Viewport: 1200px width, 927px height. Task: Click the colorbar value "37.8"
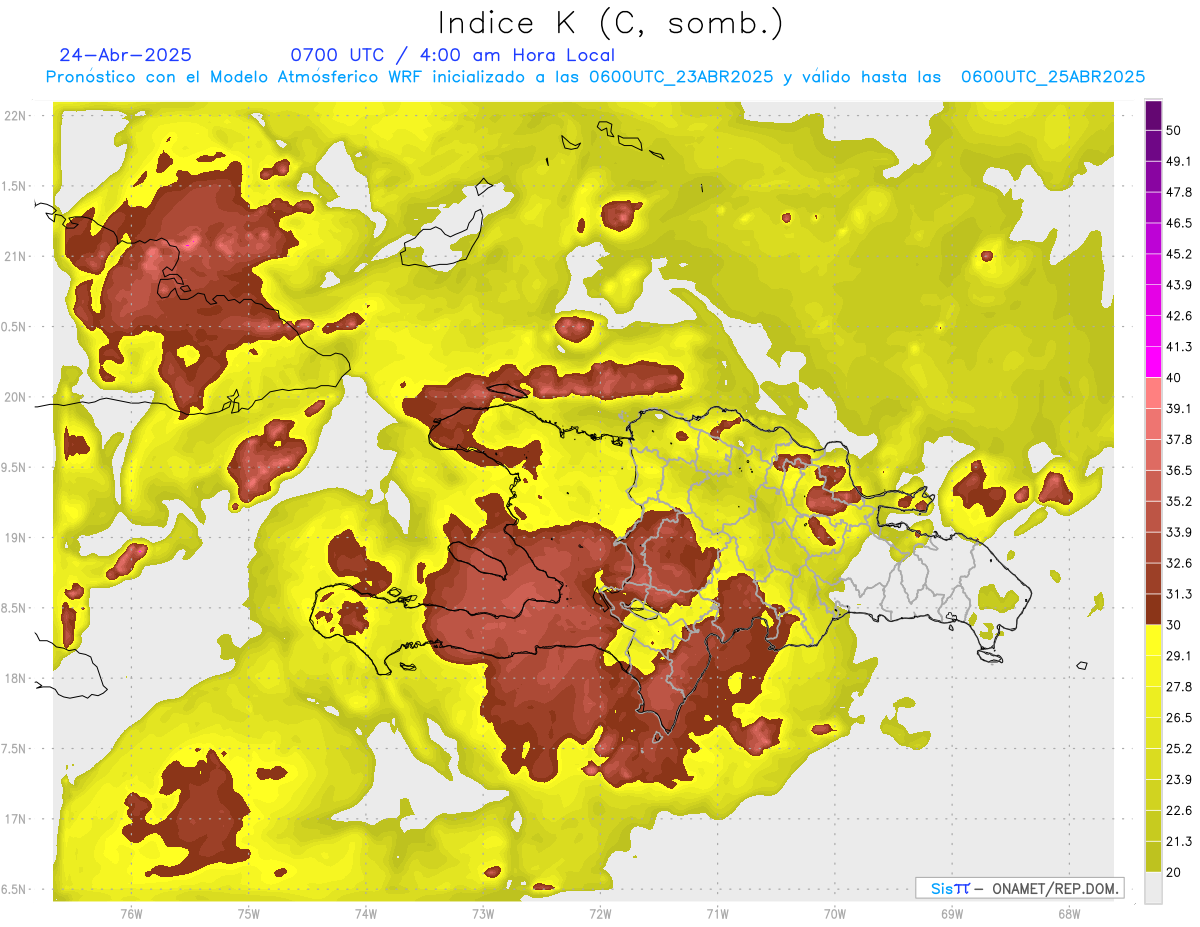tap(1179, 439)
